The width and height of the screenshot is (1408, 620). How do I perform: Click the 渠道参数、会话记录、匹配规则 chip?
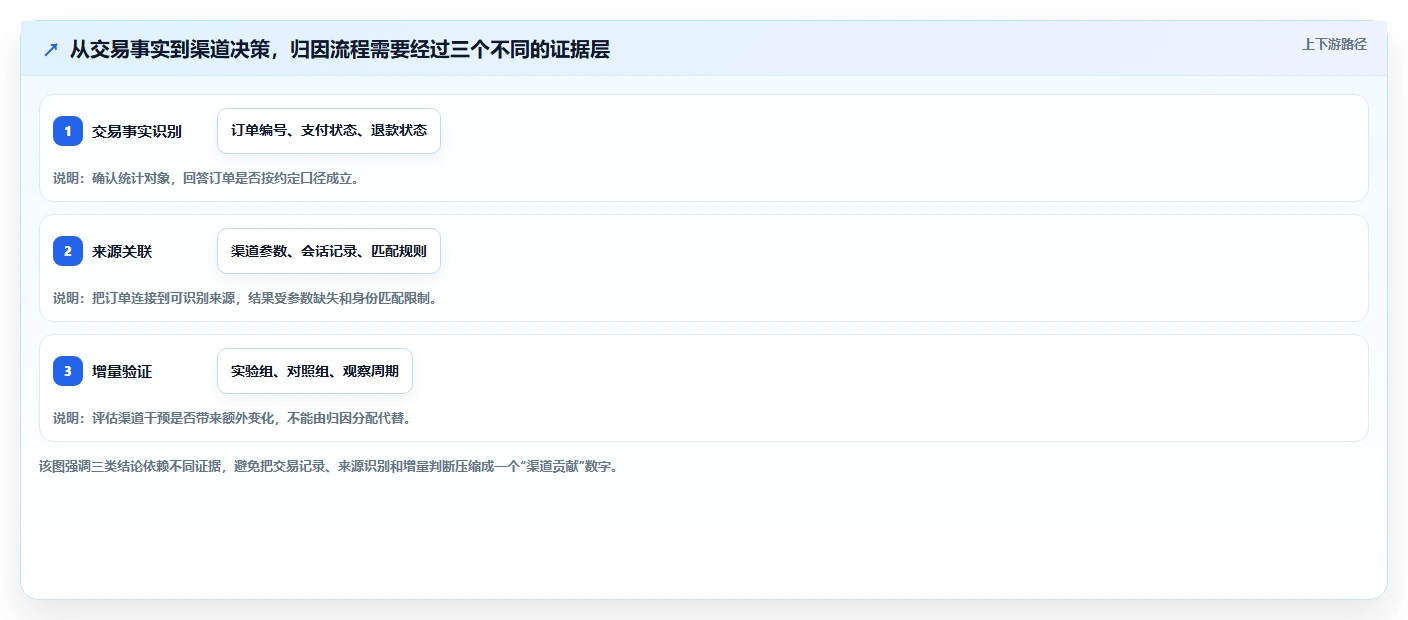(329, 251)
